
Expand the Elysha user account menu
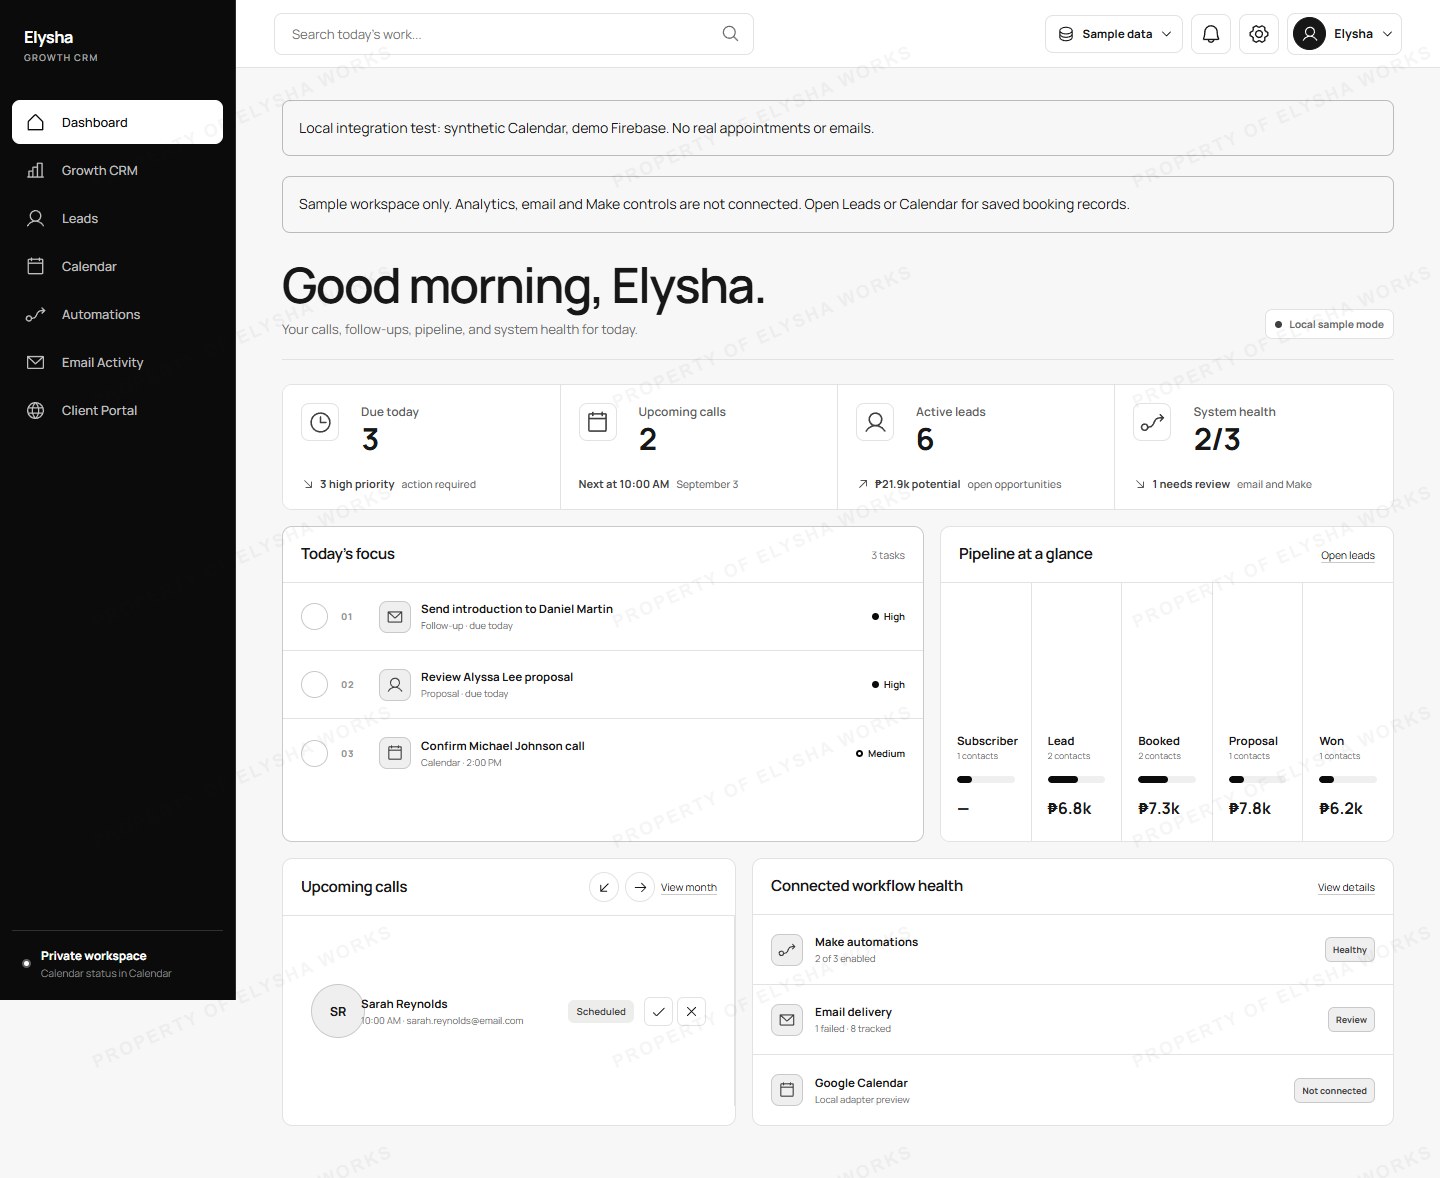(1344, 34)
